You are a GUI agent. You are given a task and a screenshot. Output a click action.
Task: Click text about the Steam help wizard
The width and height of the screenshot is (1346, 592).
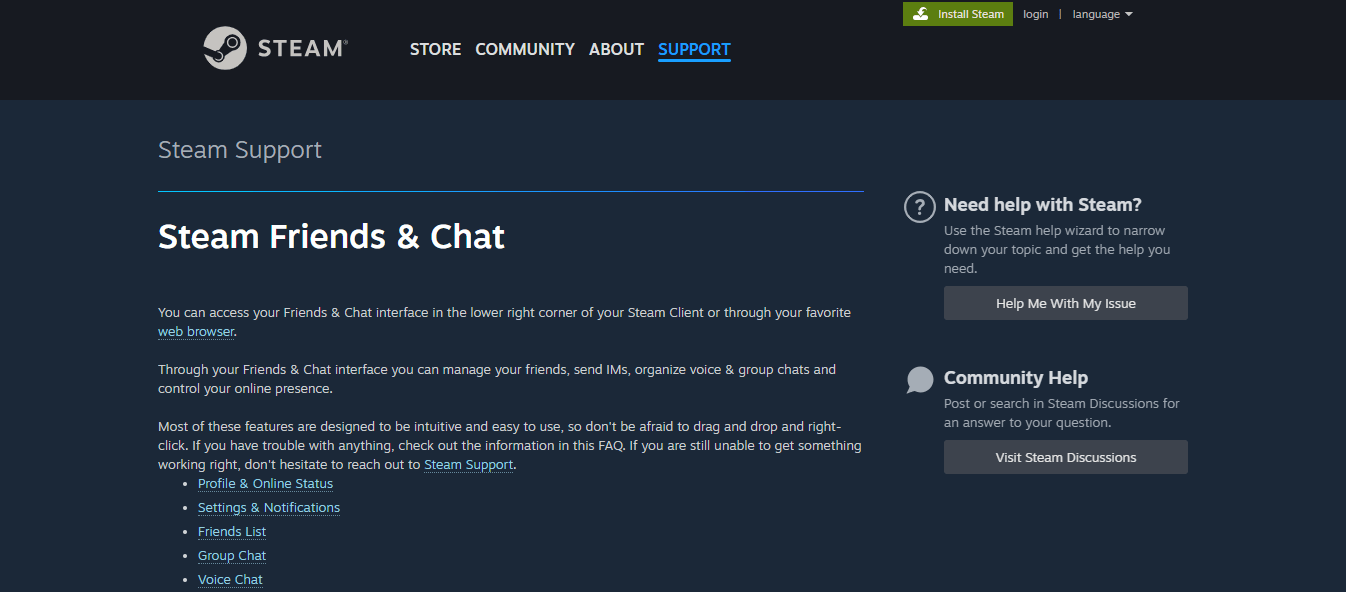tap(1057, 250)
